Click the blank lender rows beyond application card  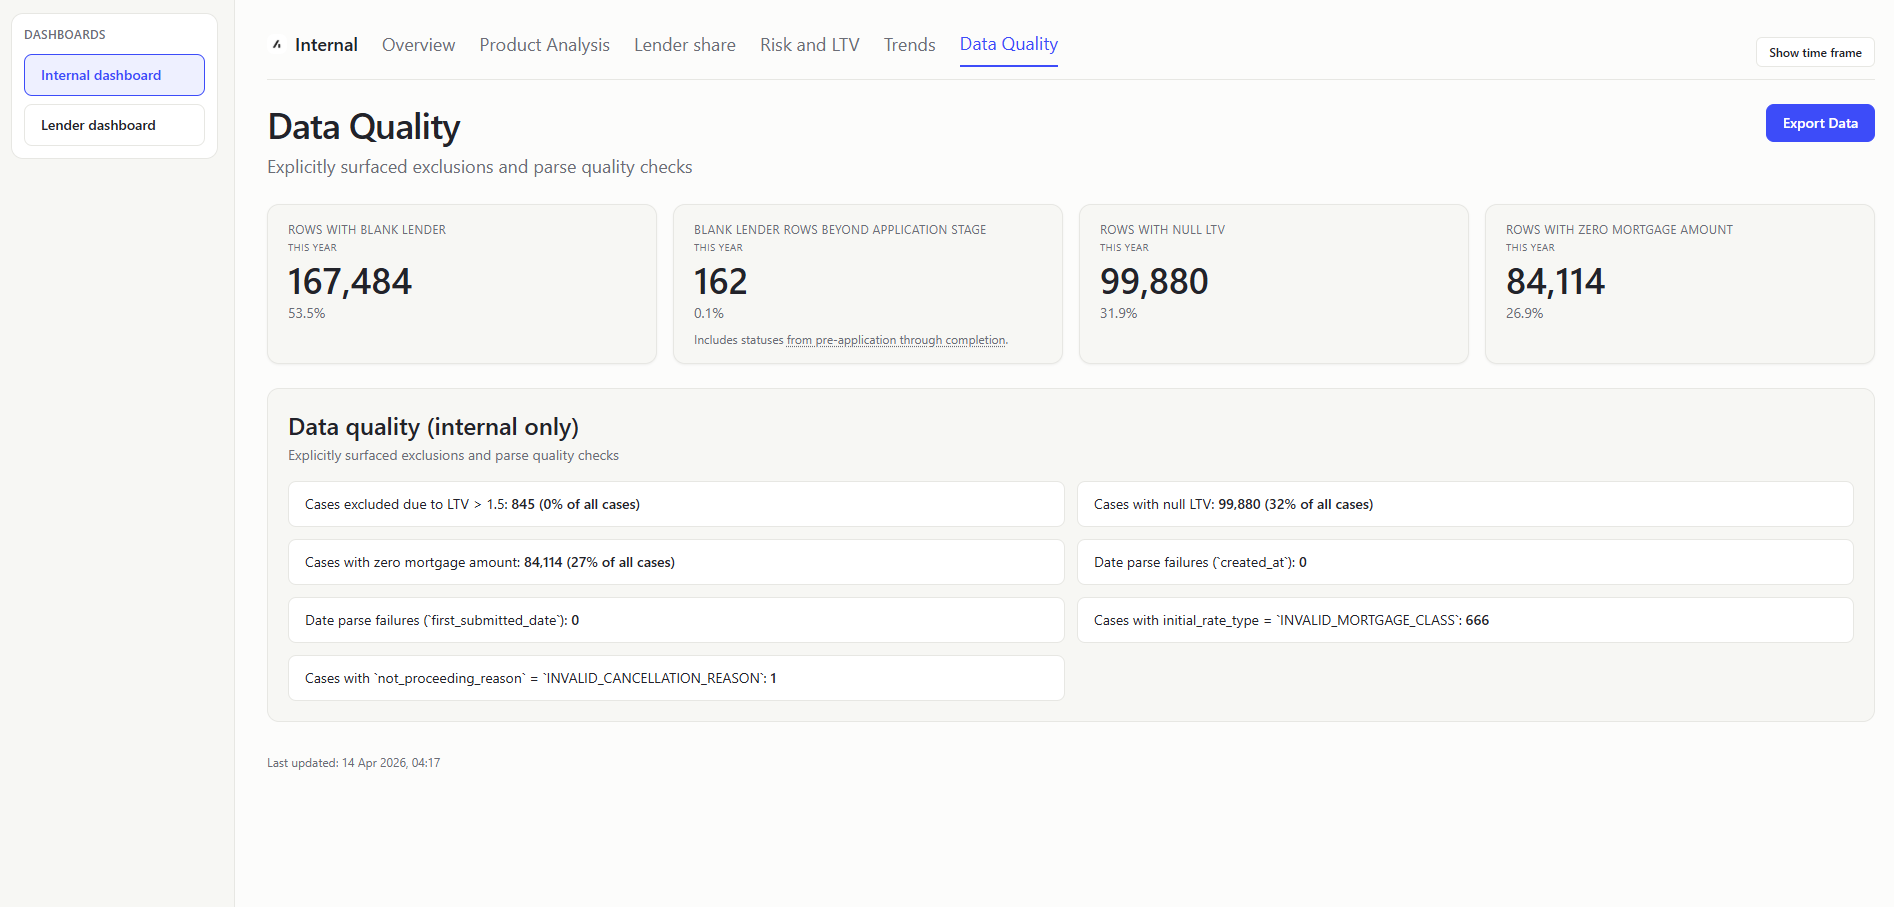pyautogui.click(x=867, y=284)
